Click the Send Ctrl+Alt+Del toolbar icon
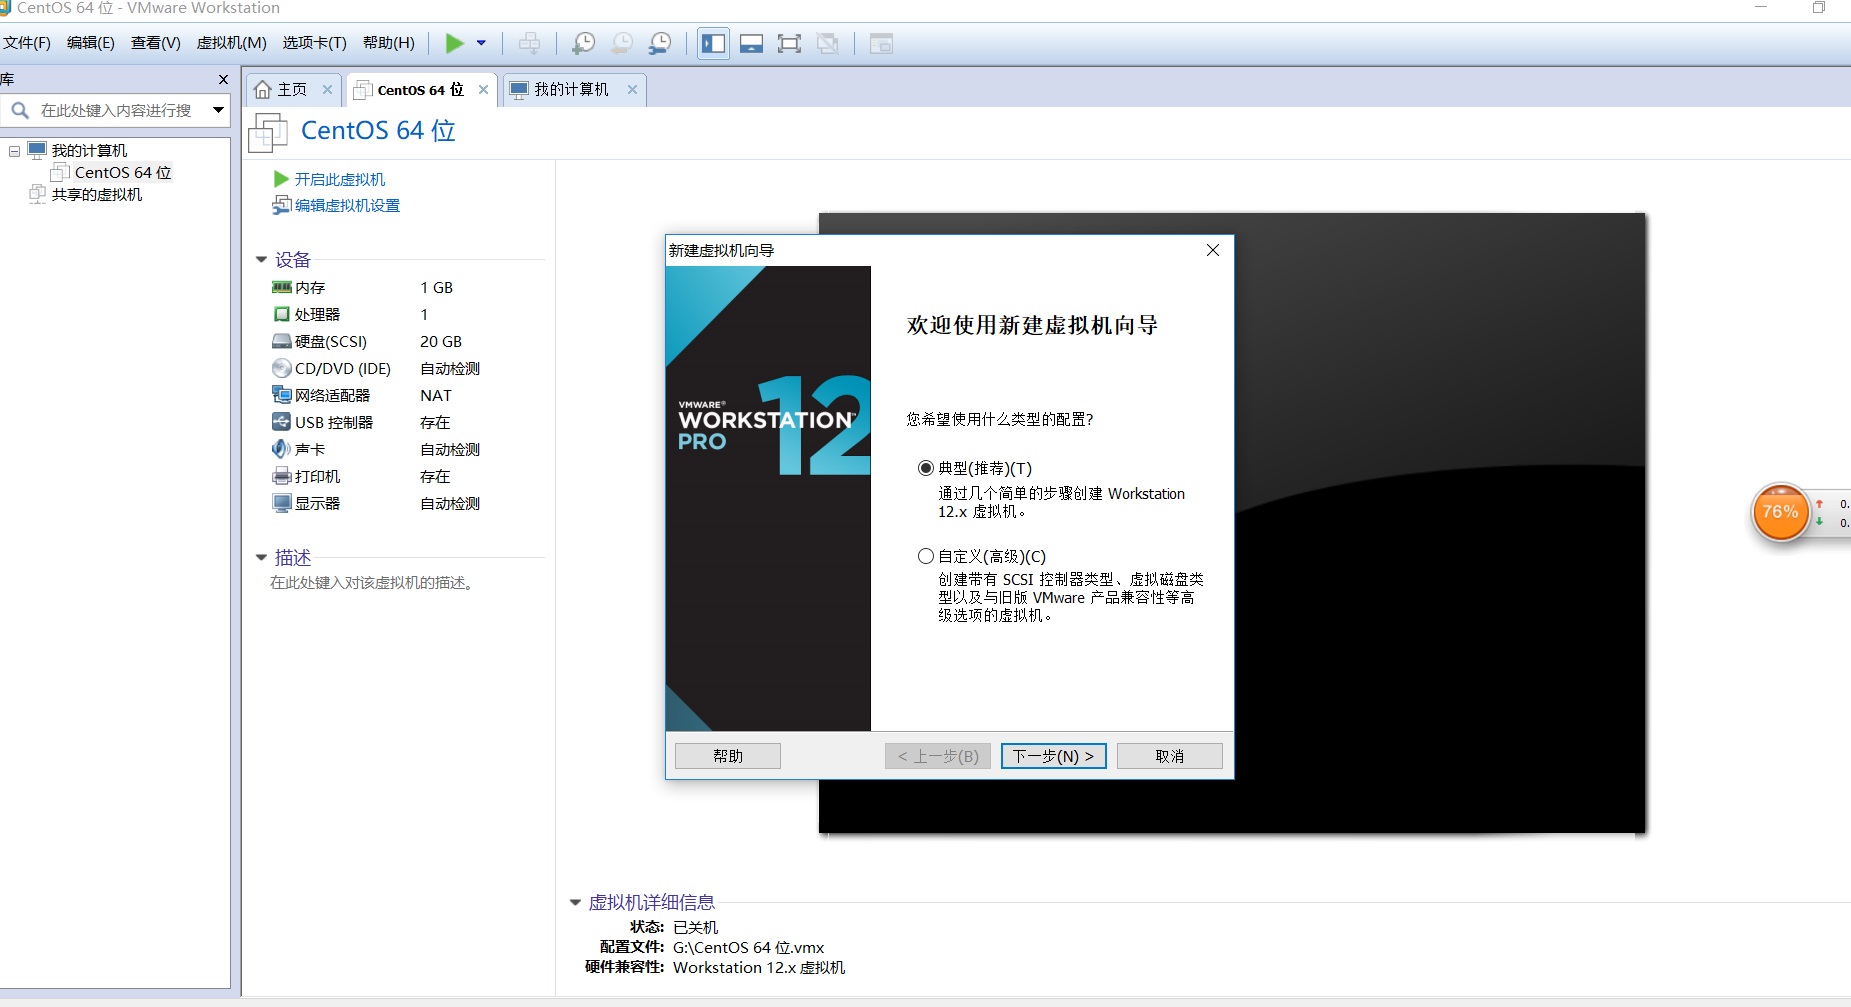 point(530,43)
